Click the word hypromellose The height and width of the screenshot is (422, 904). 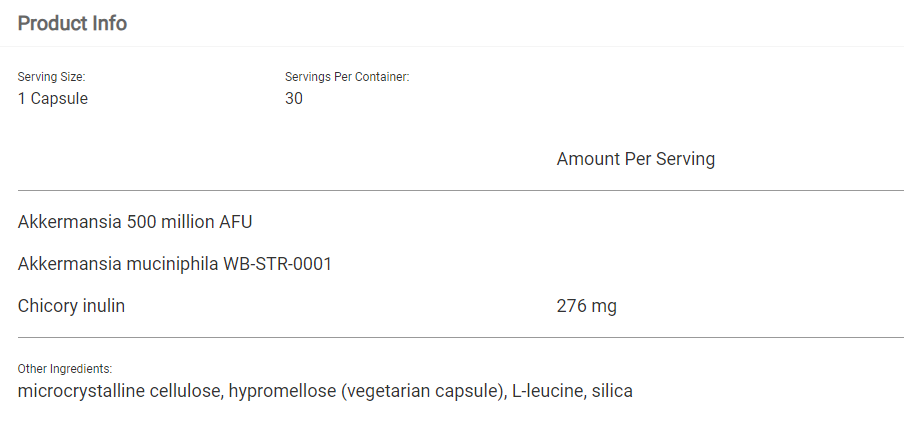pos(282,391)
